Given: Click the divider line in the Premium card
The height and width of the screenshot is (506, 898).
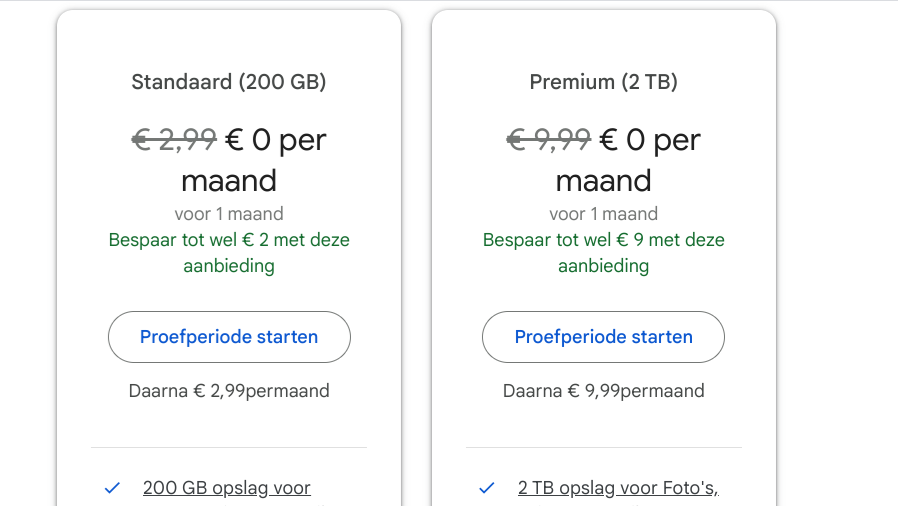Looking at the screenshot, I should click(x=603, y=447).
